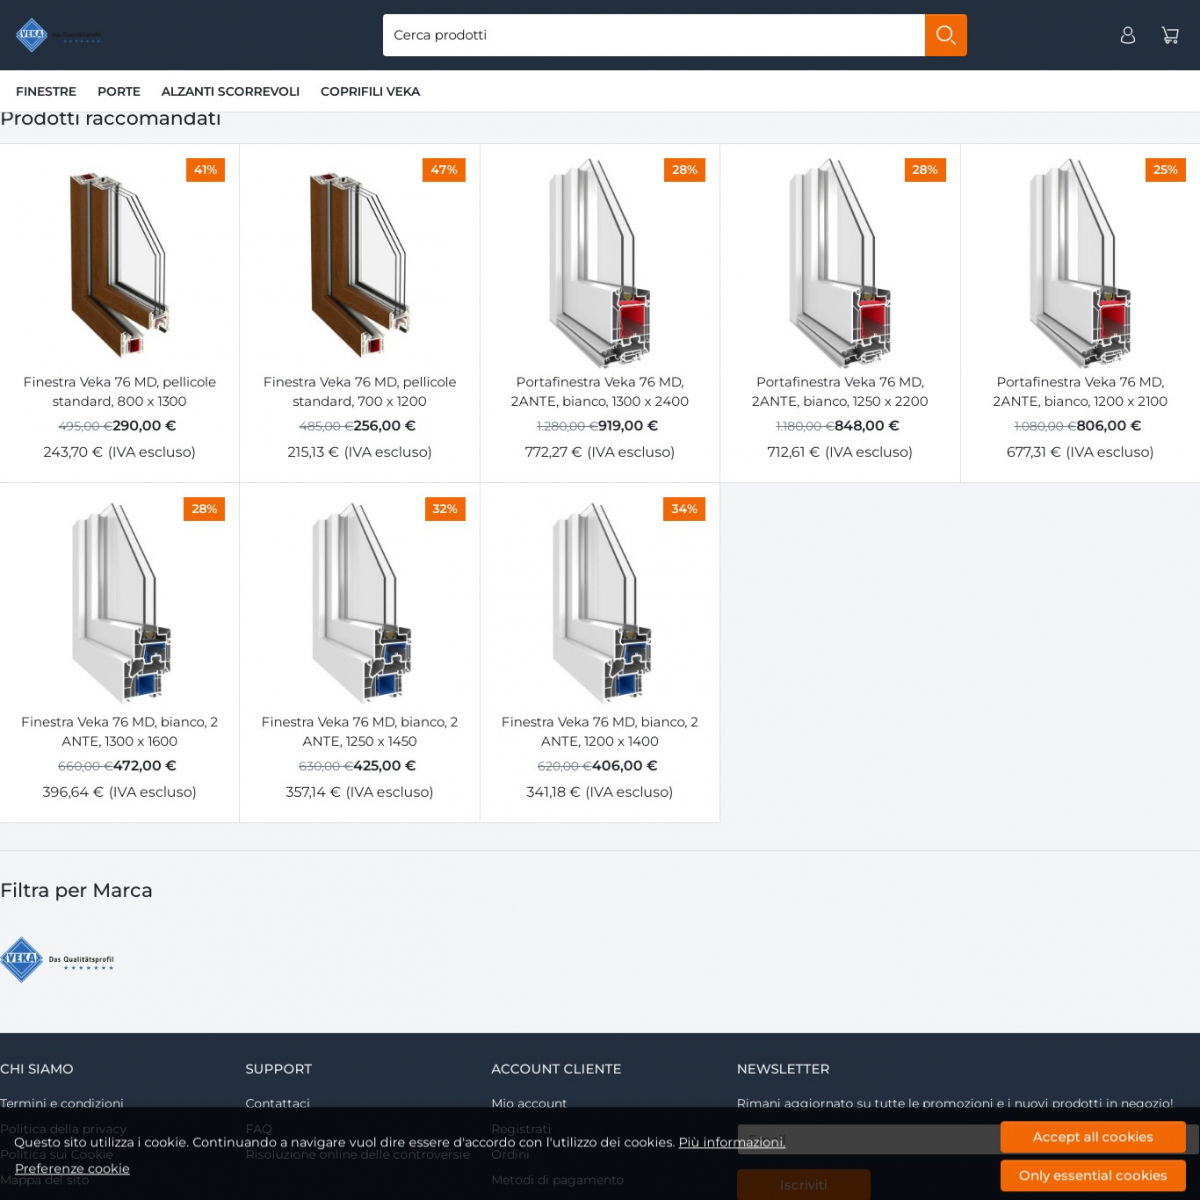This screenshot has height=1200, width=1200.
Task: Open image of Portafinestra bianco 1250 x 2200
Action: (840, 263)
